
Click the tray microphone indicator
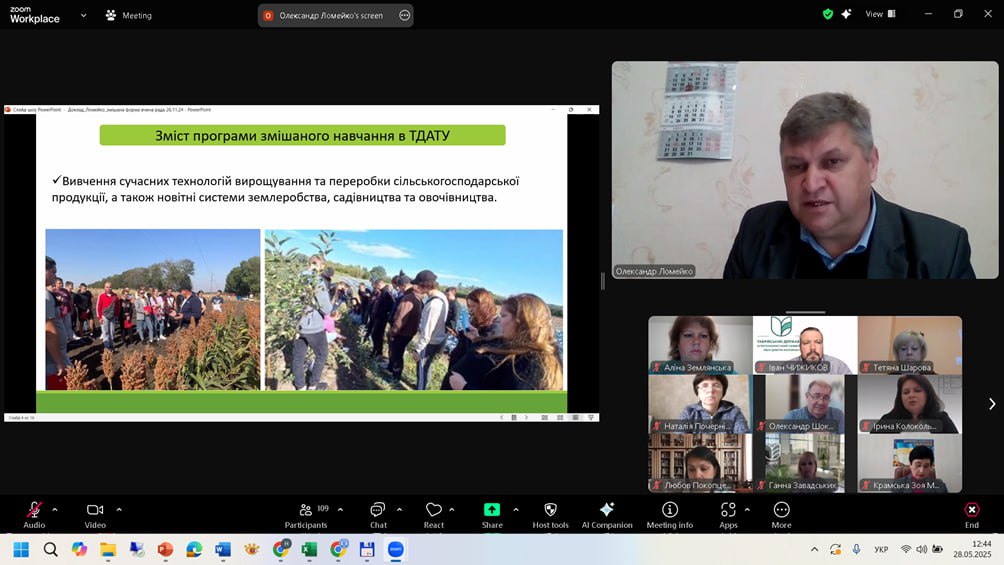click(x=856, y=549)
